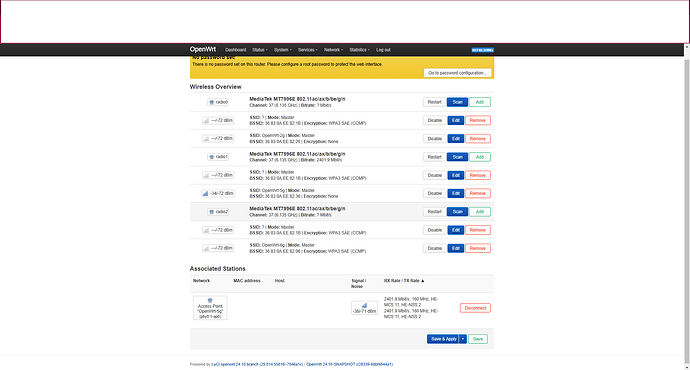Open the System dropdown menu
The width and height of the screenshot is (690, 370).
283,50
